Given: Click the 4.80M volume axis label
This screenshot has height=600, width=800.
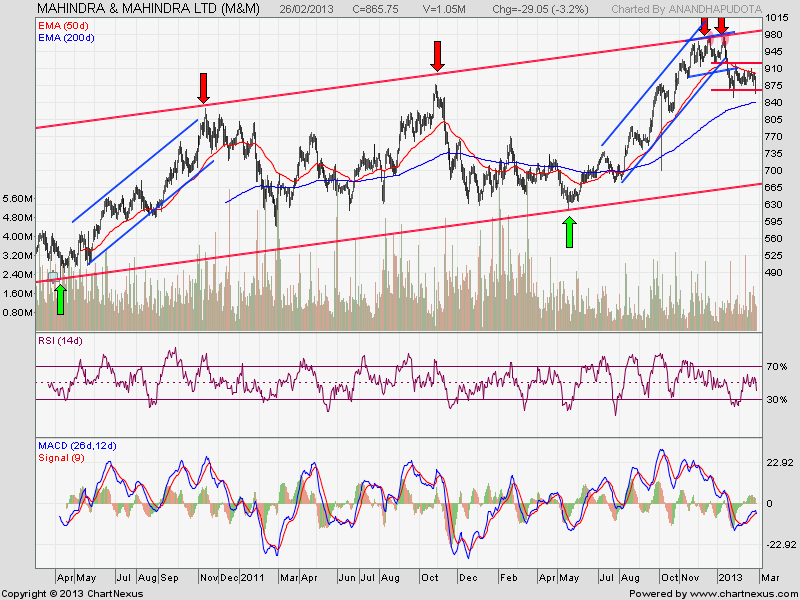Looking at the screenshot, I should (x=18, y=217).
